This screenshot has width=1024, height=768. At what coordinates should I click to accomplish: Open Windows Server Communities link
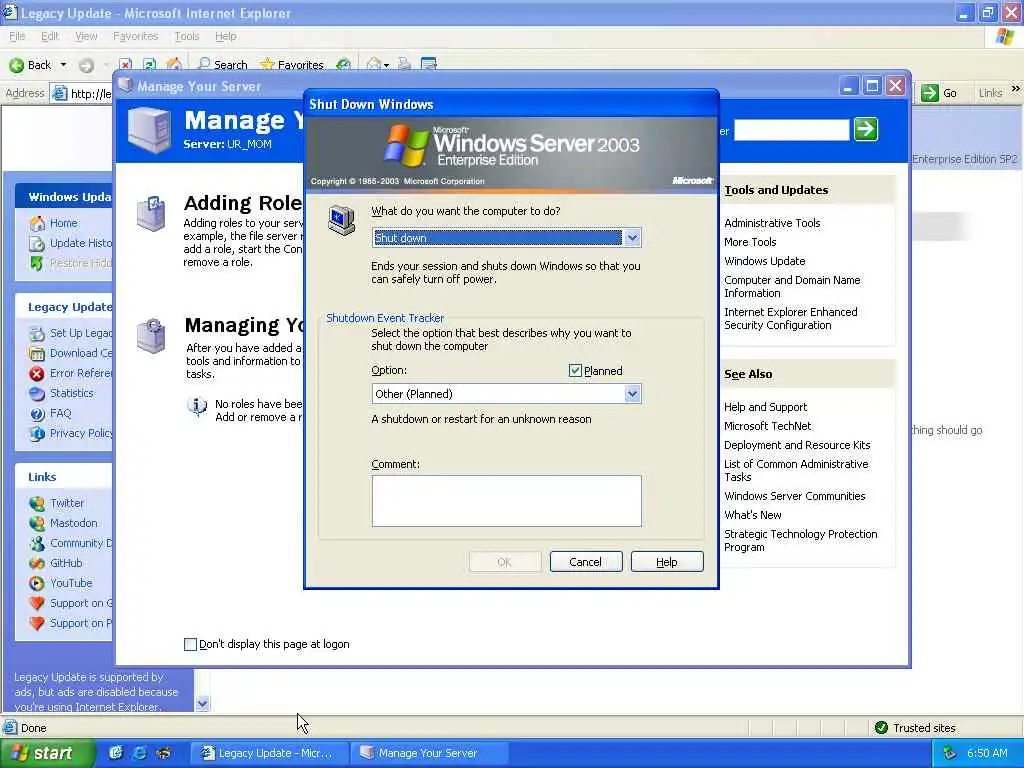[795, 496]
